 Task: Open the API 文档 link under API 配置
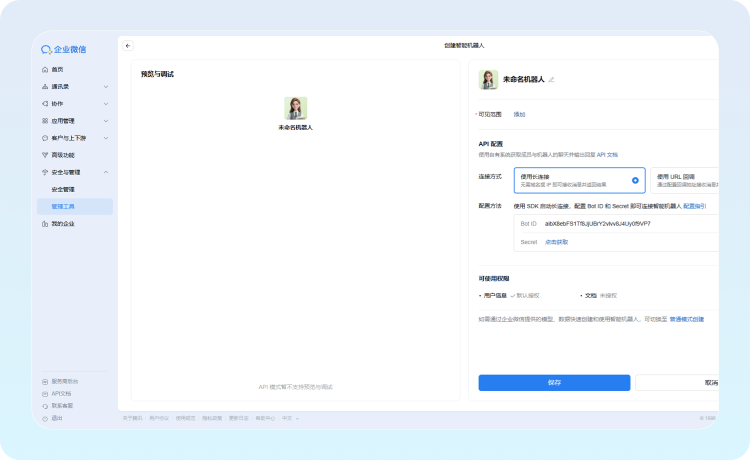tap(607, 155)
